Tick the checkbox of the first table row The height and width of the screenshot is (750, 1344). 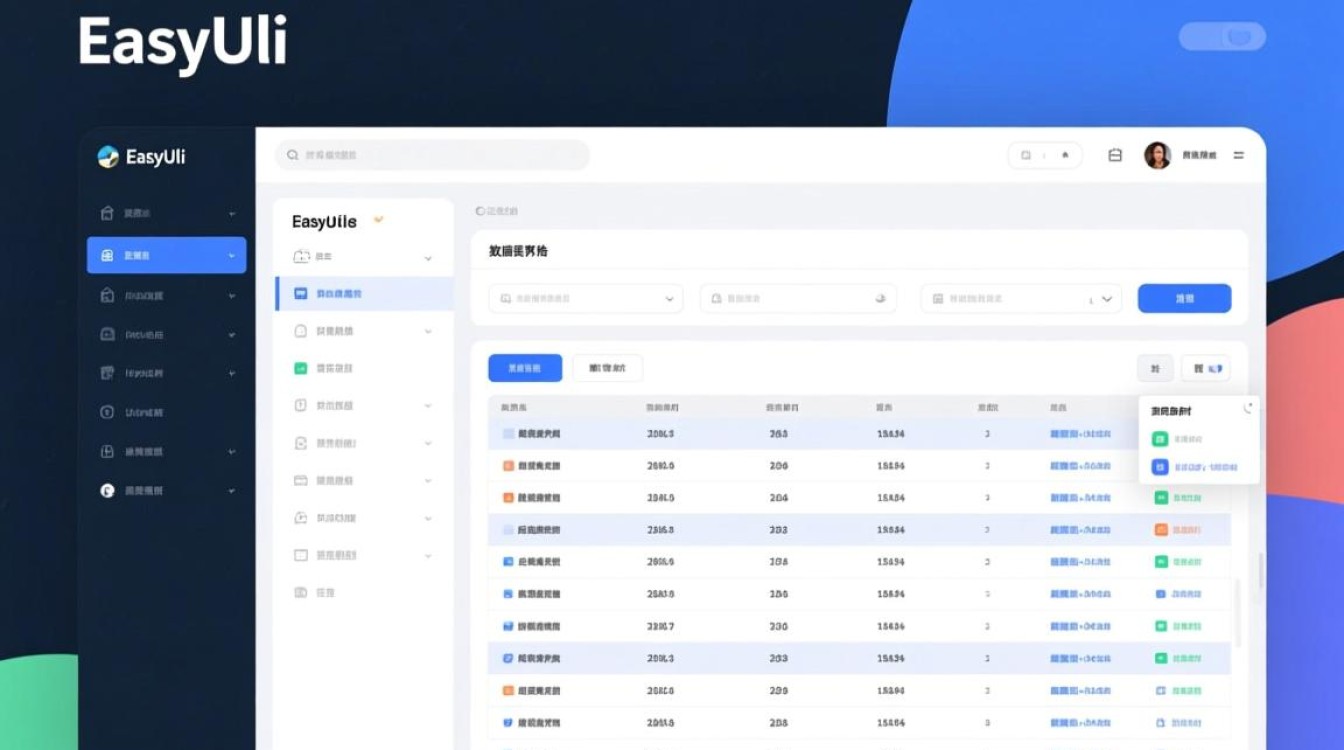(x=508, y=434)
